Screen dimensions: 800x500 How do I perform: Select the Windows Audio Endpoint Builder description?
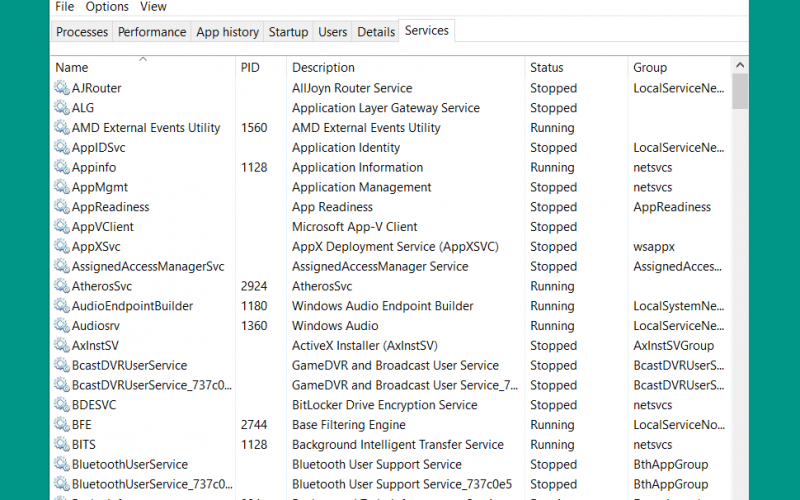[383, 306]
